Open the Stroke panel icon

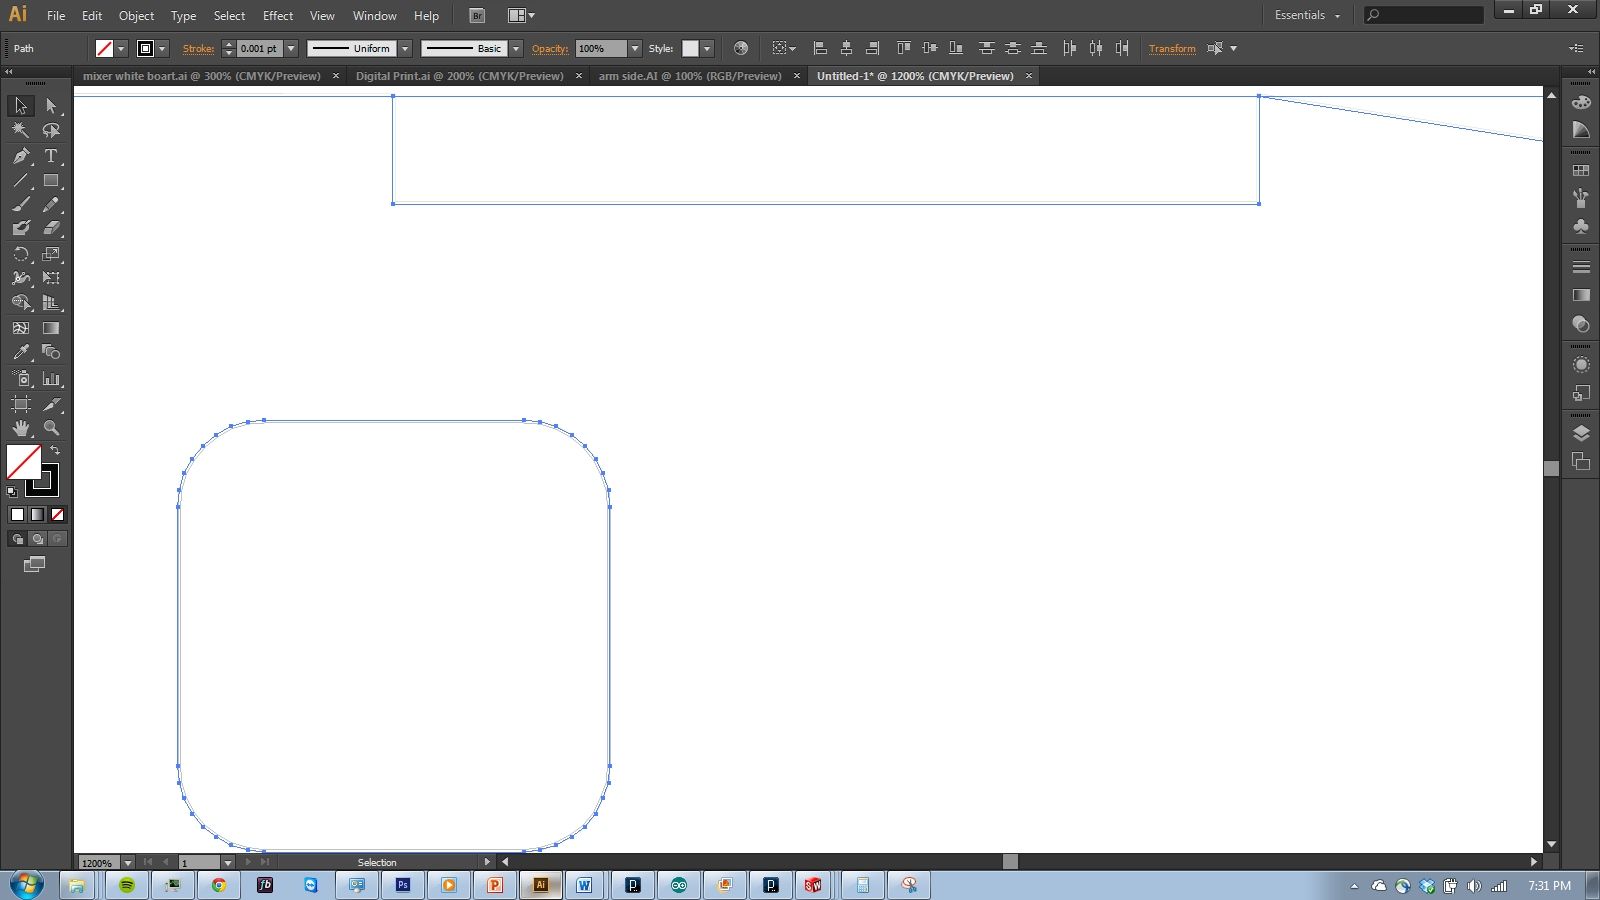coord(1581,267)
